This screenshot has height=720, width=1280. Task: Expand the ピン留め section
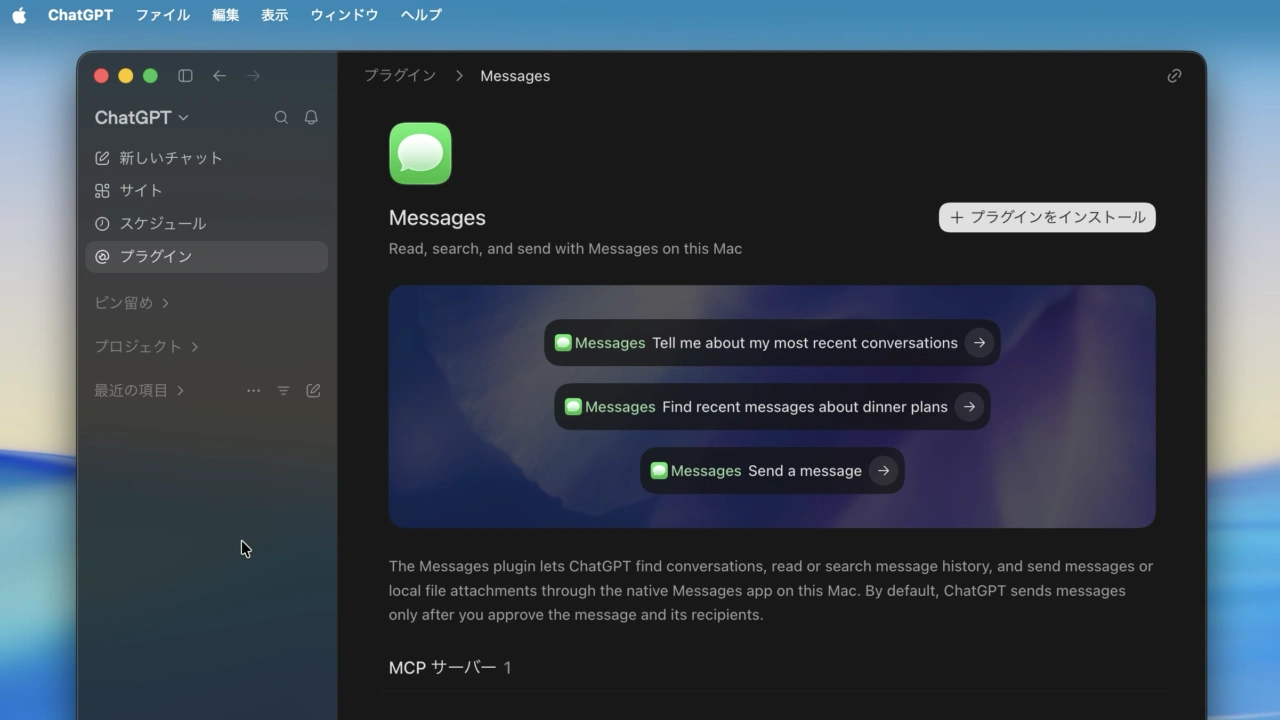131,303
